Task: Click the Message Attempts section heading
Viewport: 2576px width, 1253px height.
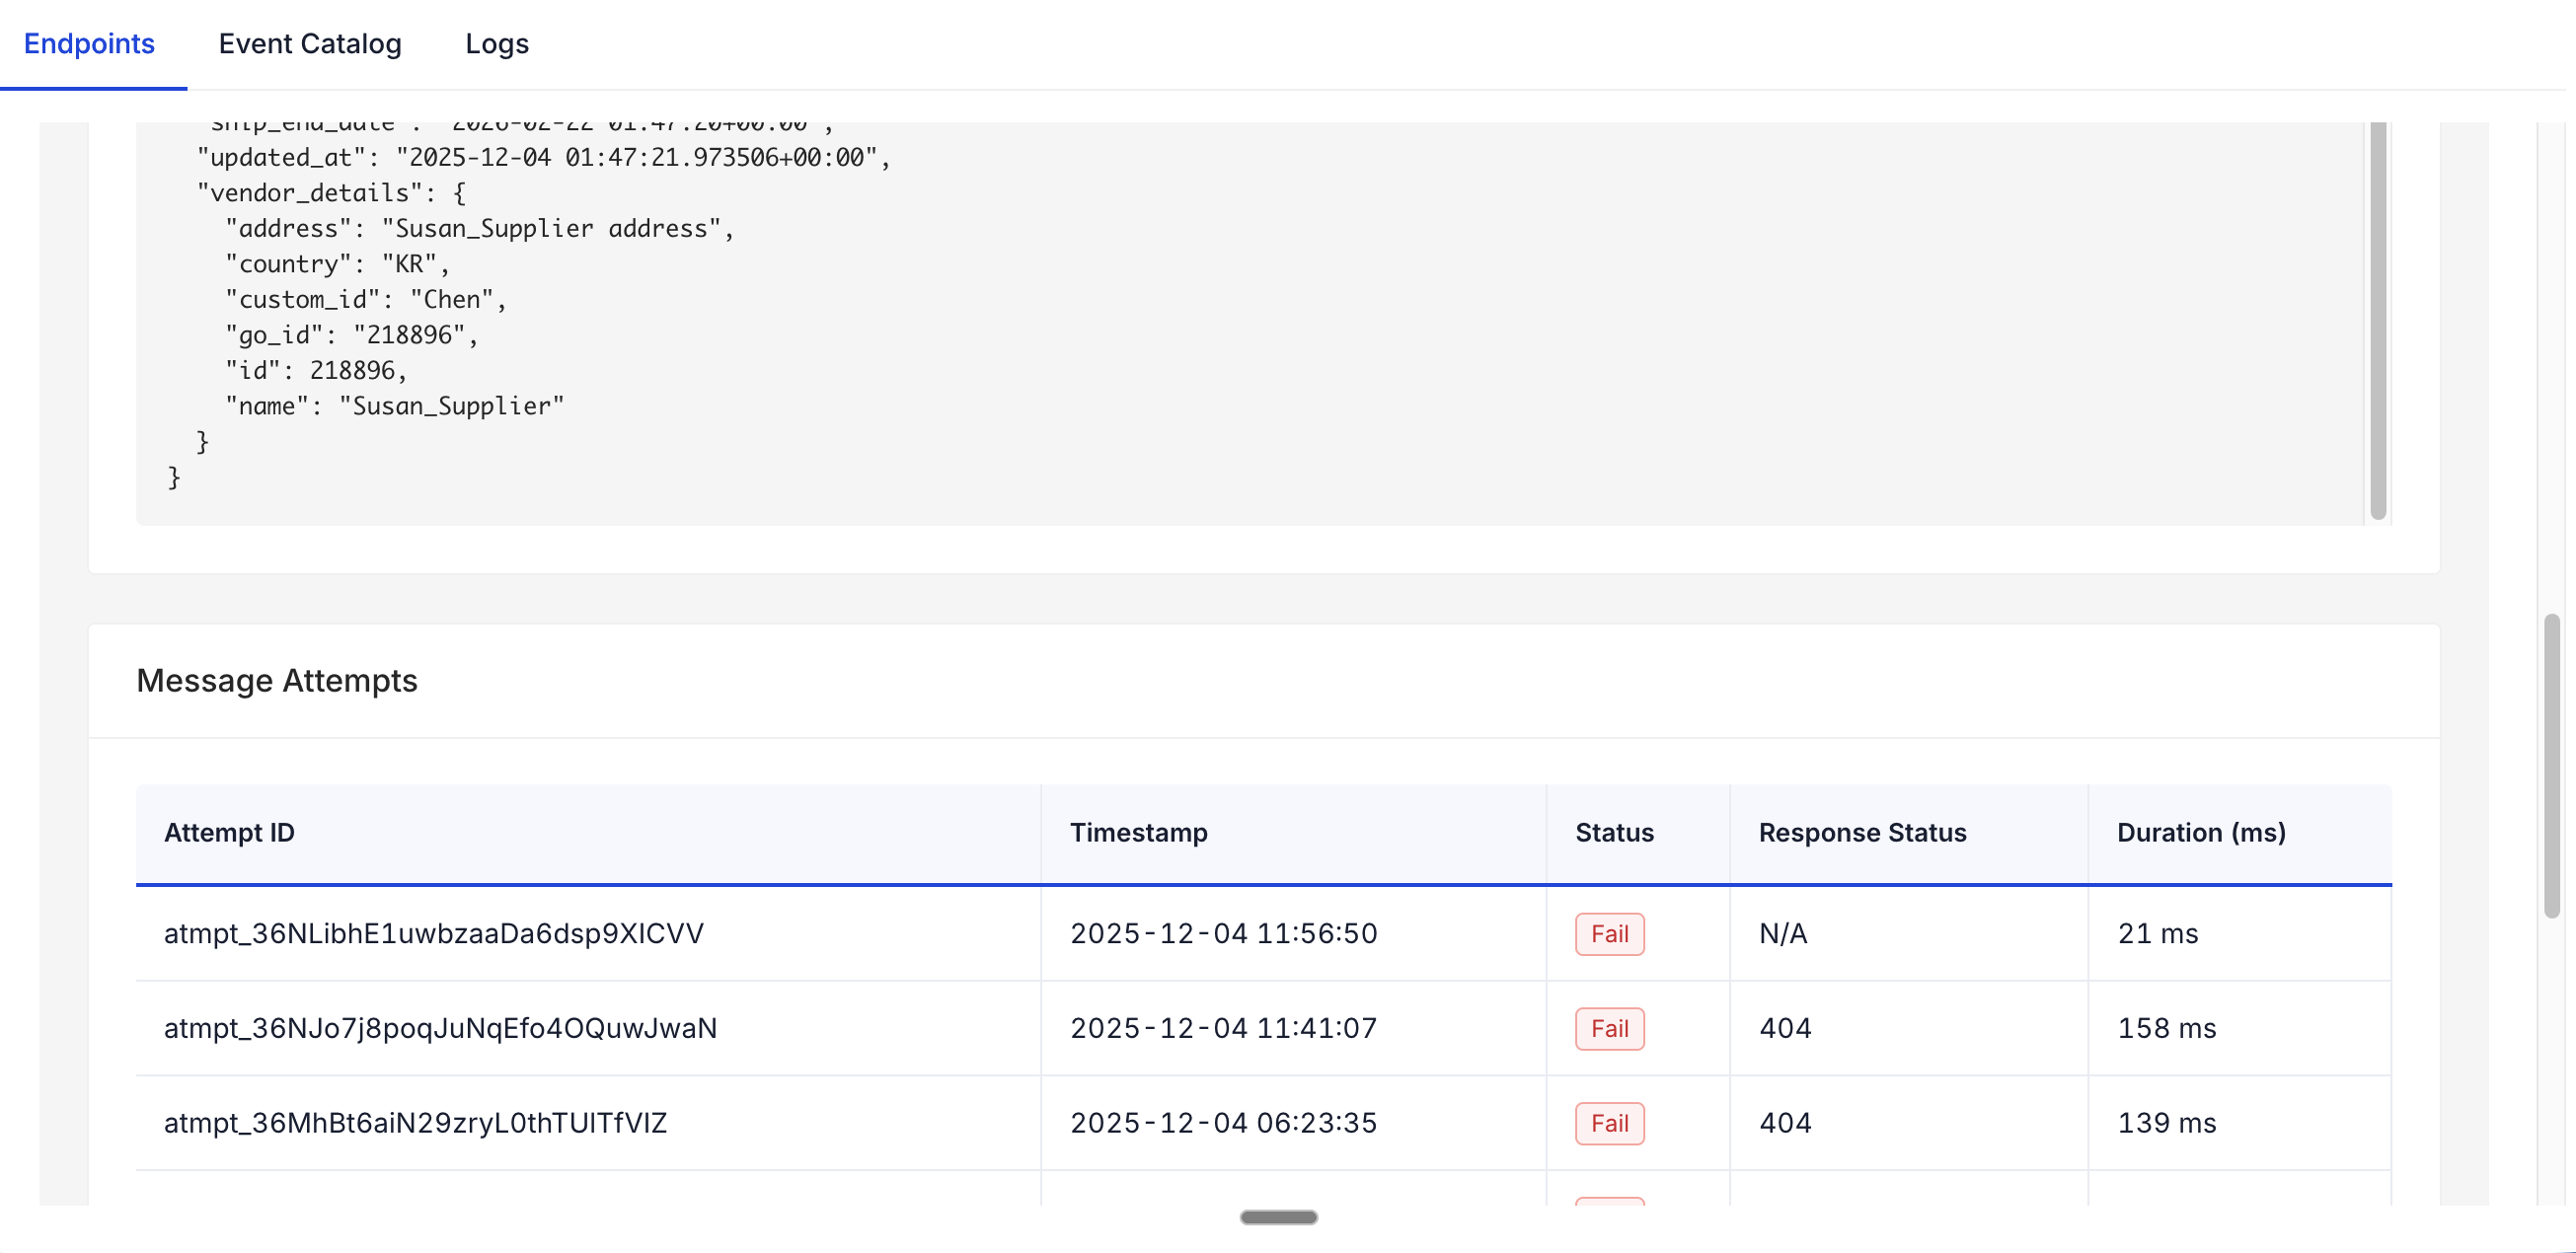Action: (277, 680)
